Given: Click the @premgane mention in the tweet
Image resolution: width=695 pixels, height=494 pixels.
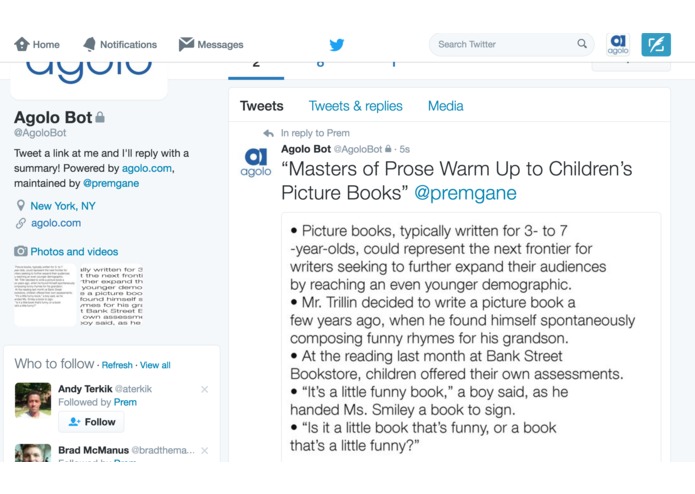Looking at the screenshot, I should pyautogui.click(x=465, y=193).
